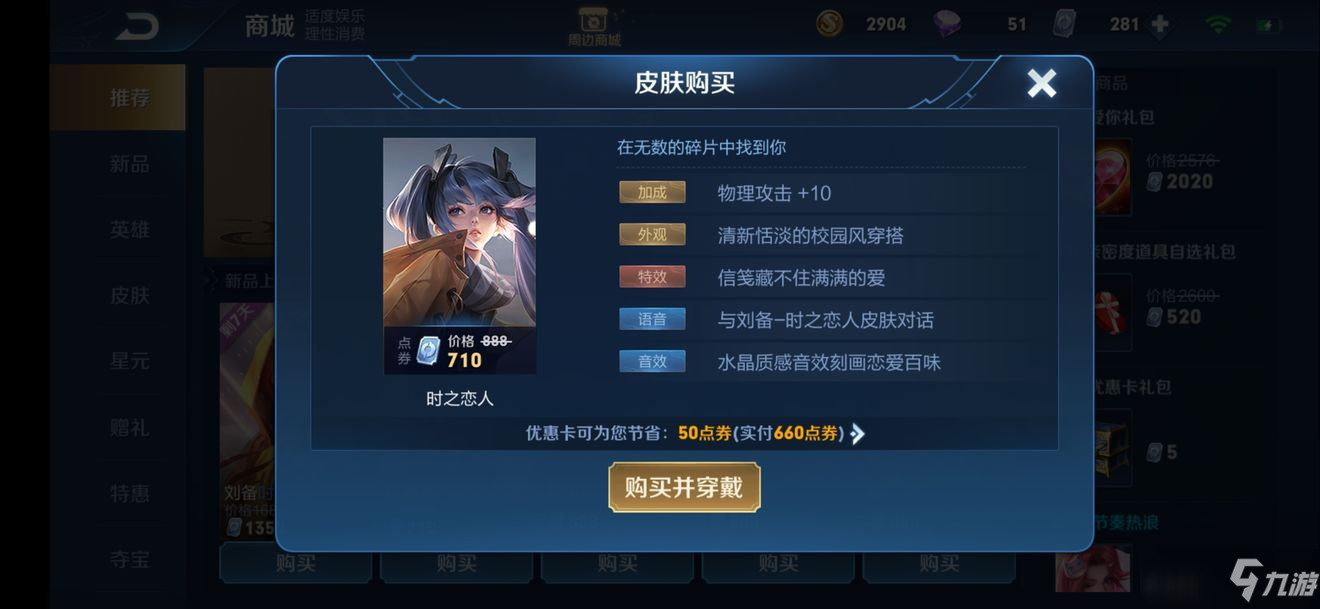Tap the 点券 voucher currency icon

pyautogui.click(x=1066, y=24)
